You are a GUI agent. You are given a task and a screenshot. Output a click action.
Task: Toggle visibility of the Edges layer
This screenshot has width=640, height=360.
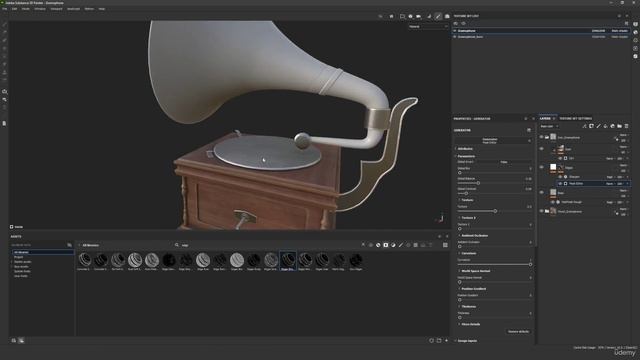tap(542, 167)
